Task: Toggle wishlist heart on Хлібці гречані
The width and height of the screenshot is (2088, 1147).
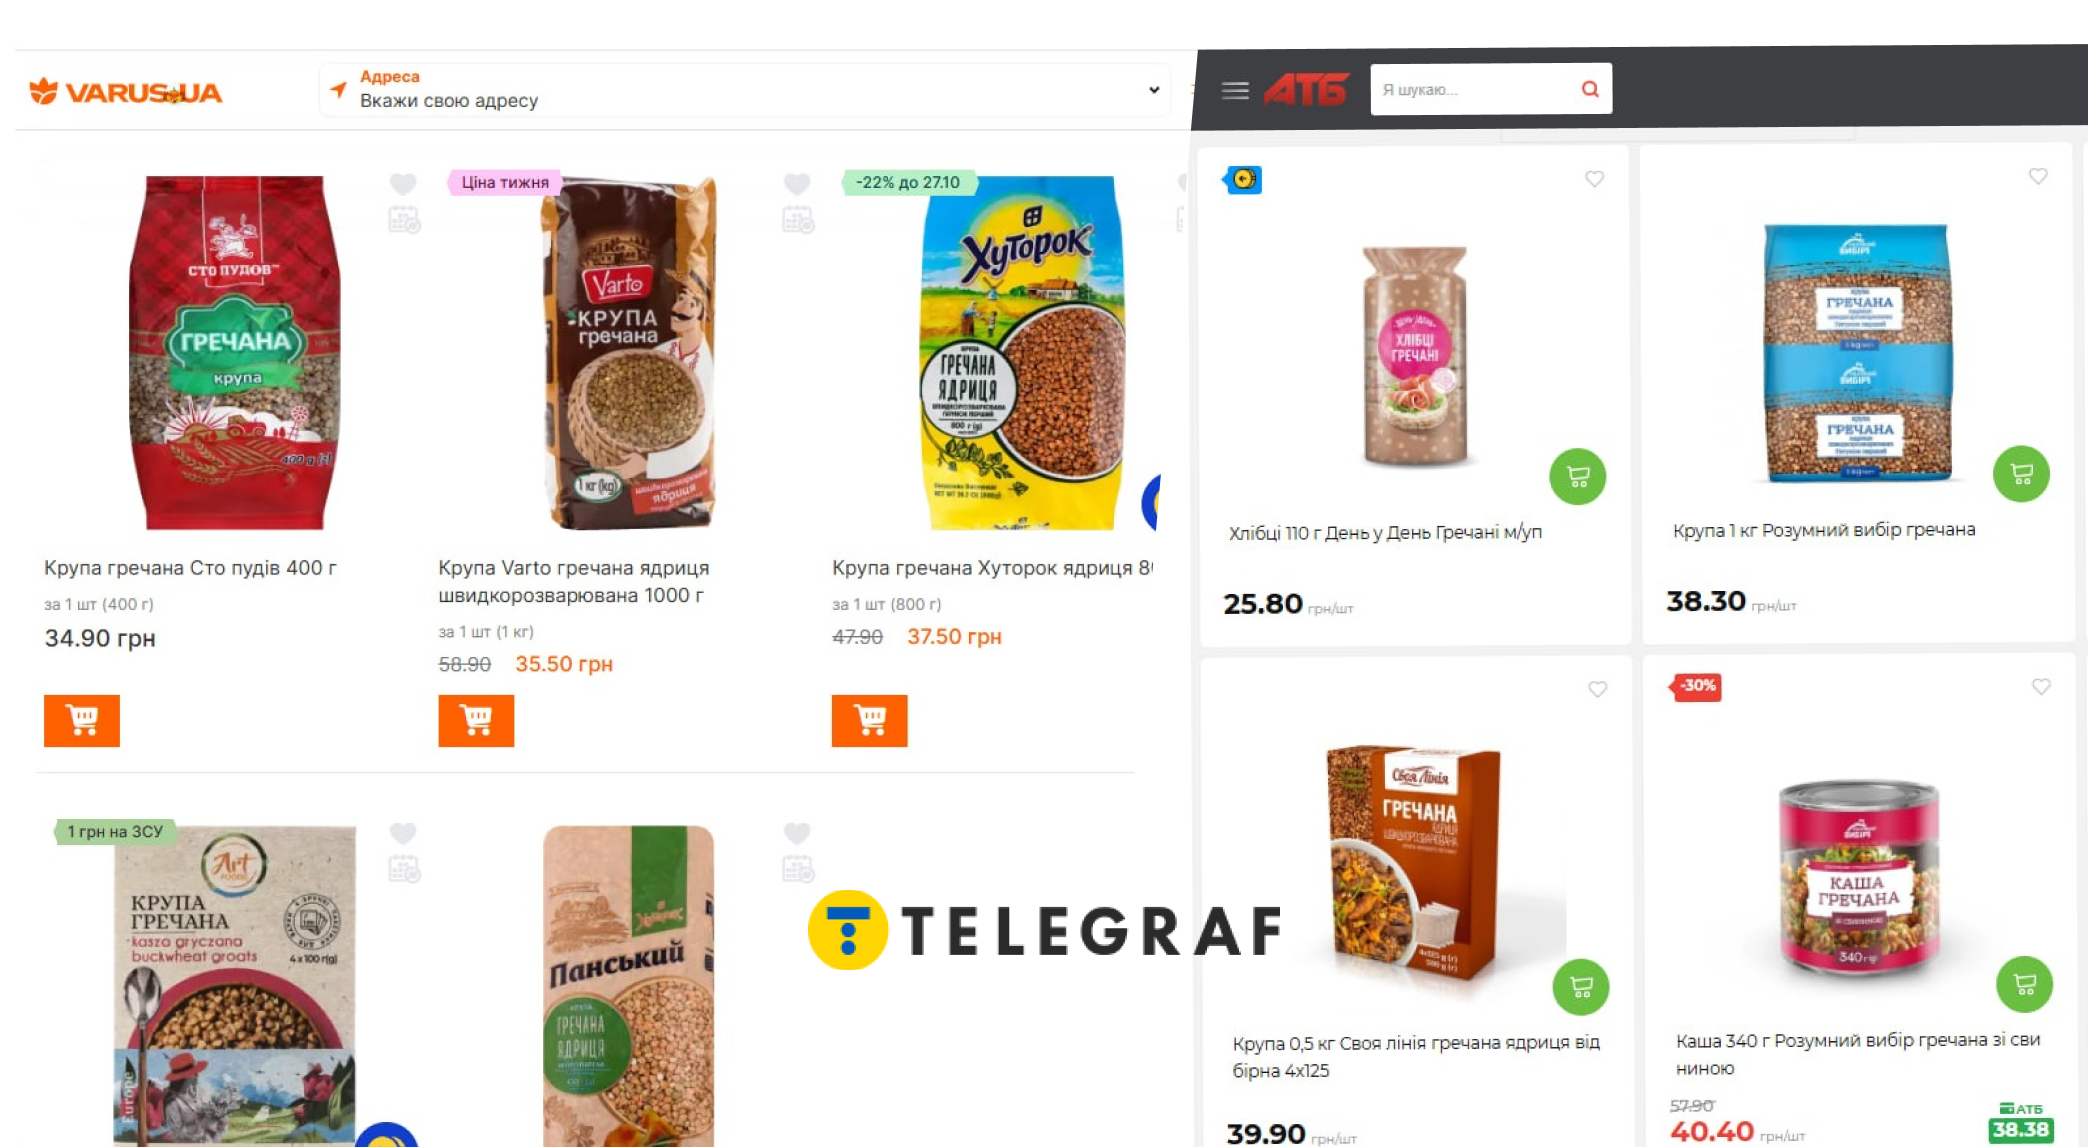Action: (x=1594, y=179)
